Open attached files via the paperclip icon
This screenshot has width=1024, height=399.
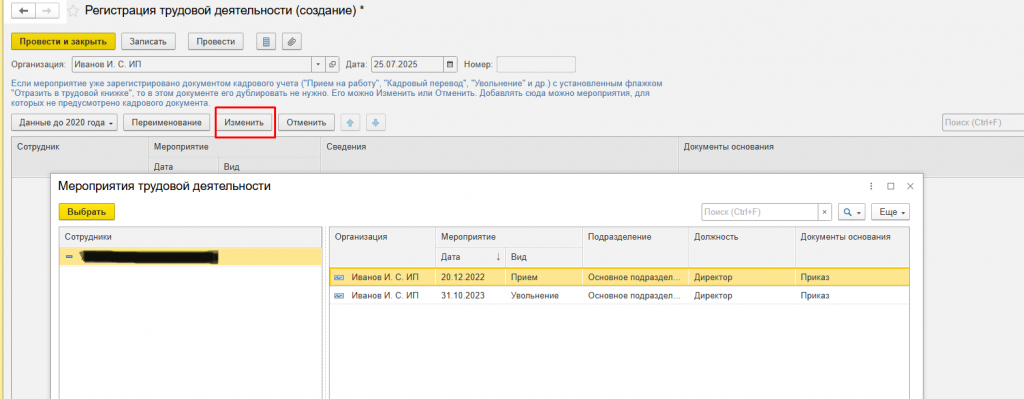click(x=292, y=42)
